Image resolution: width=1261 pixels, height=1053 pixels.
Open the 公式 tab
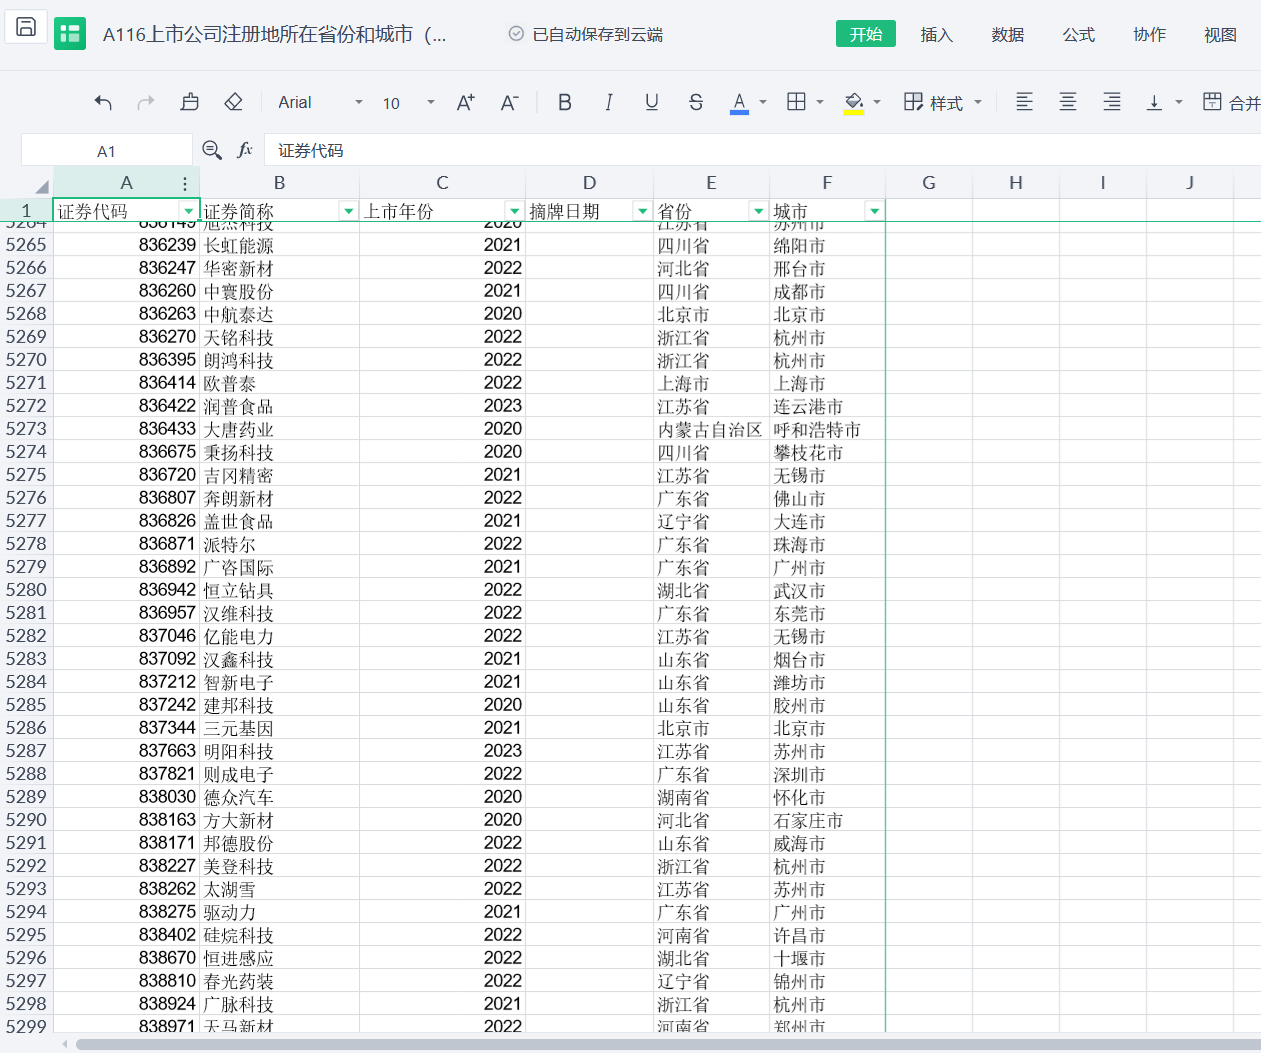[x=1078, y=34]
